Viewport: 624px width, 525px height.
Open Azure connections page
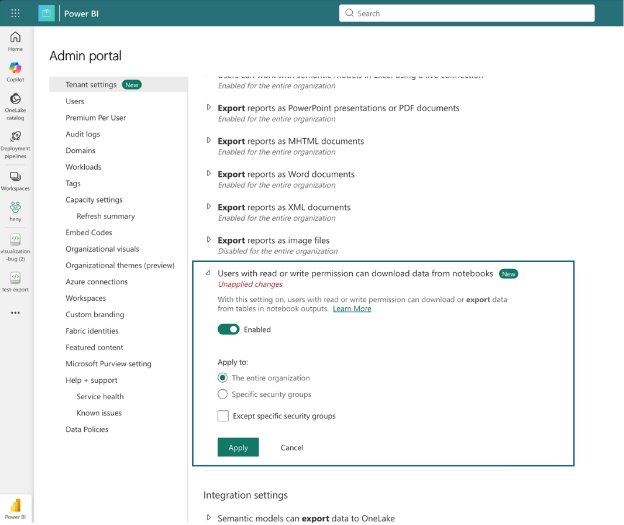click(x=96, y=282)
